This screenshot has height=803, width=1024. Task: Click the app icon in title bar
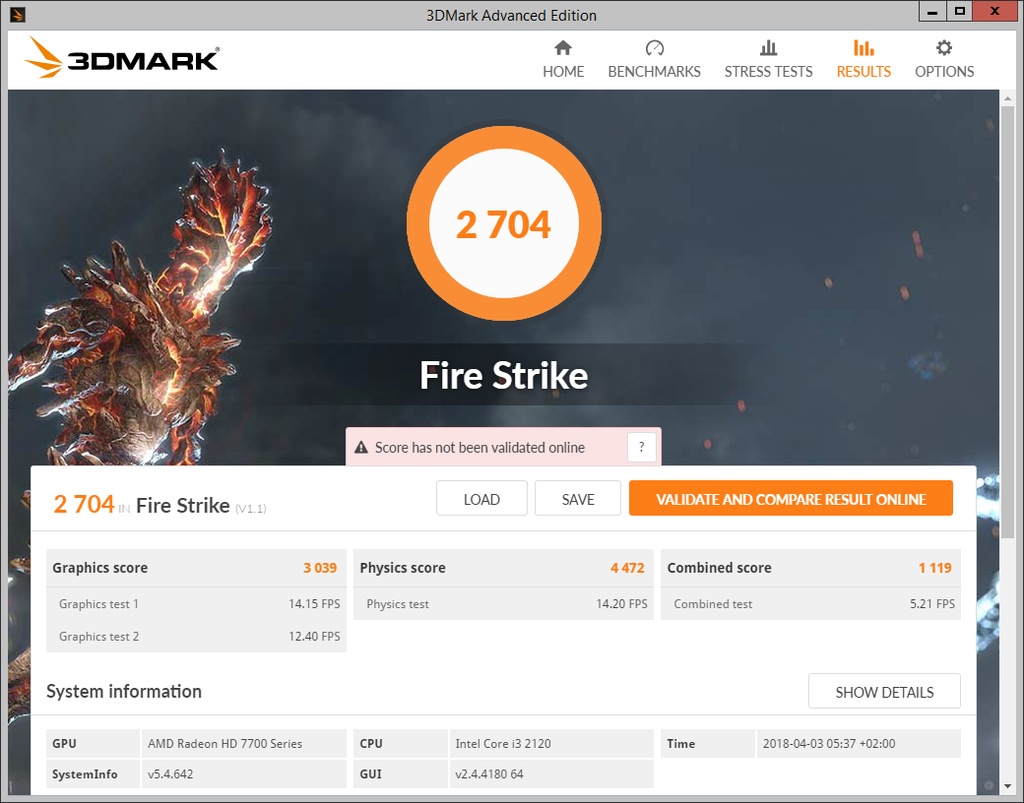coord(16,15)
